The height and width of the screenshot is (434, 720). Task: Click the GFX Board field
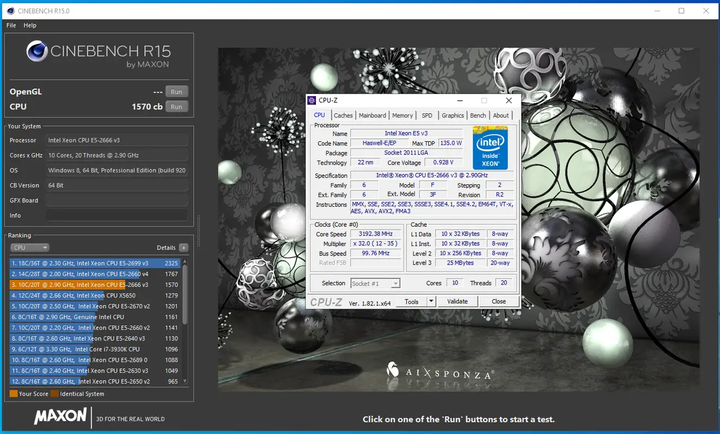click(117, 200)
